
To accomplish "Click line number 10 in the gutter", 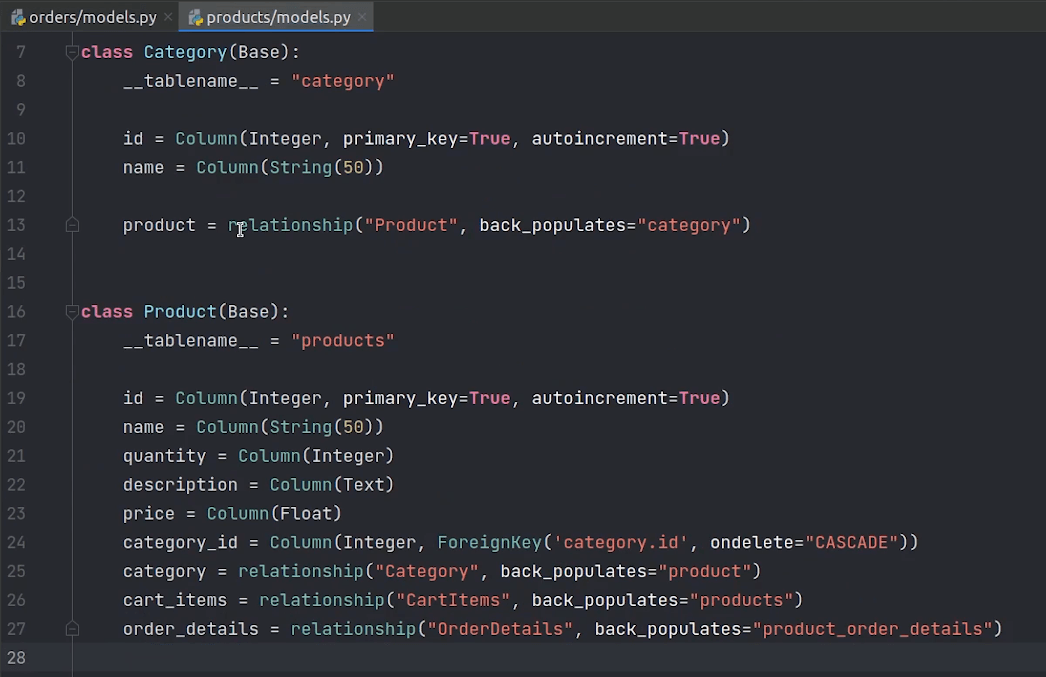I will tap(20, 139).
